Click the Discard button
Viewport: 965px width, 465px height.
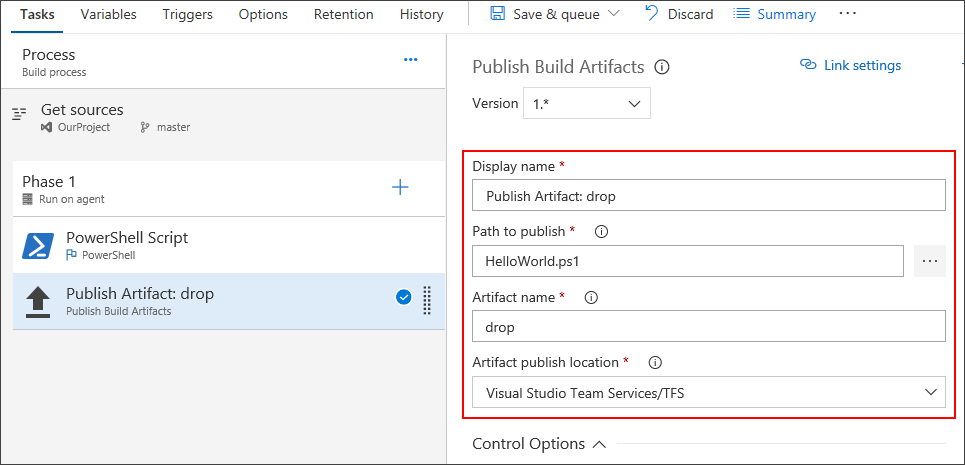coord(679,14)
